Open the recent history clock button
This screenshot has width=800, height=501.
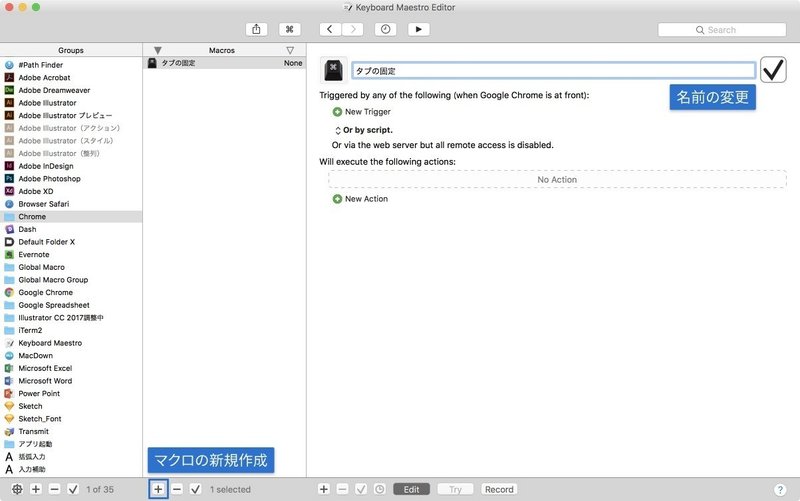(x=385, y=29)
